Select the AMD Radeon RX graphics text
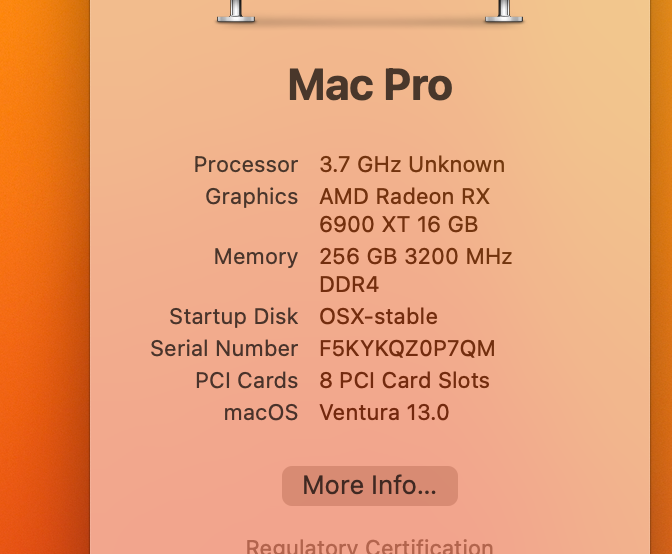The width and height of the screenshot is (672, 554). click(x=404, y=197)
